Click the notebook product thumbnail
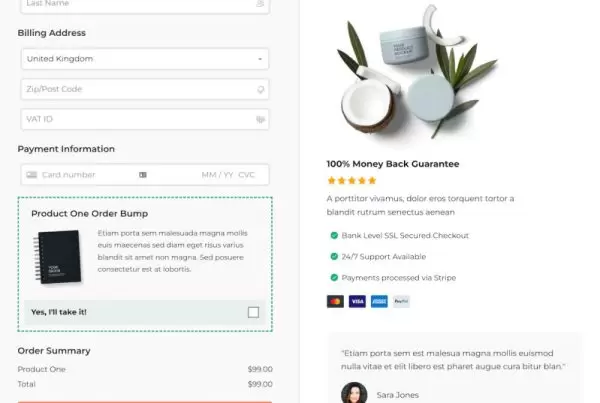 coord(58,257)
